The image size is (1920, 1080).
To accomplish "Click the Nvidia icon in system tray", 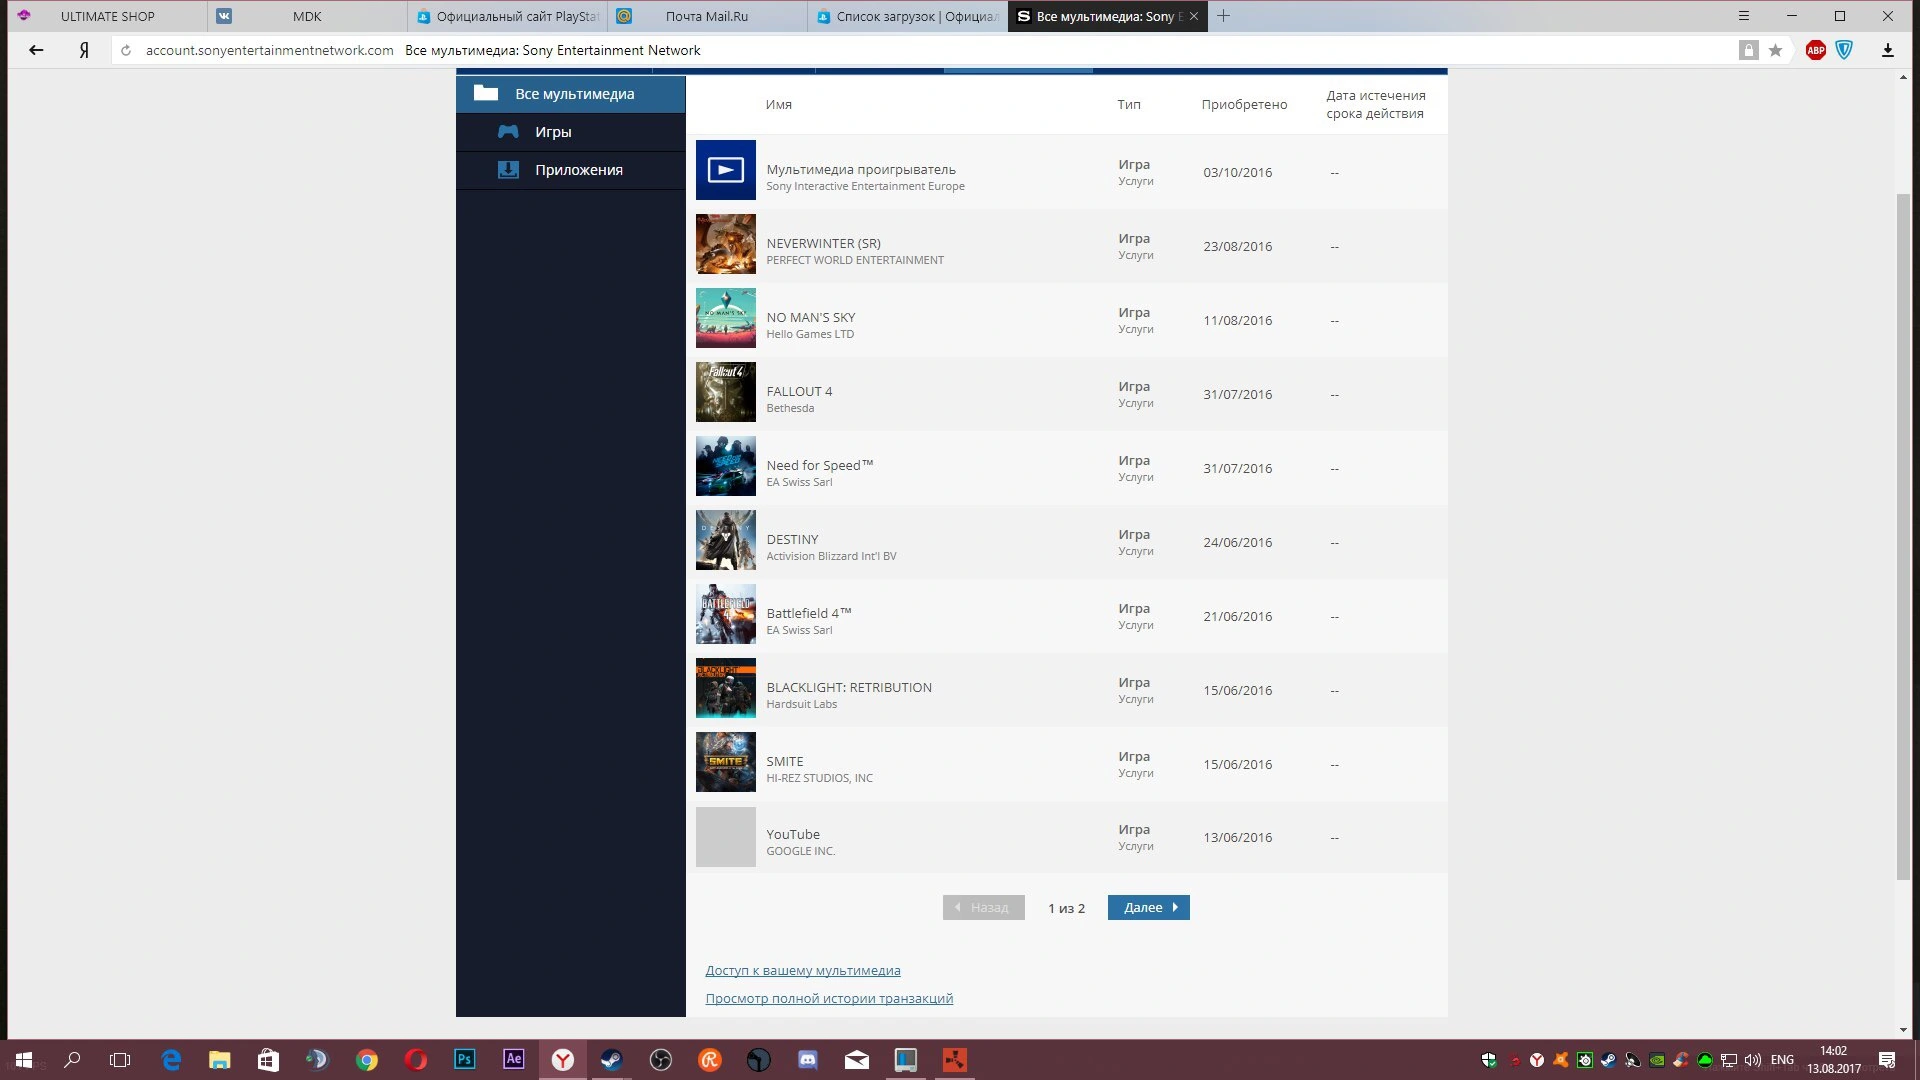I will [1657, 1060].
